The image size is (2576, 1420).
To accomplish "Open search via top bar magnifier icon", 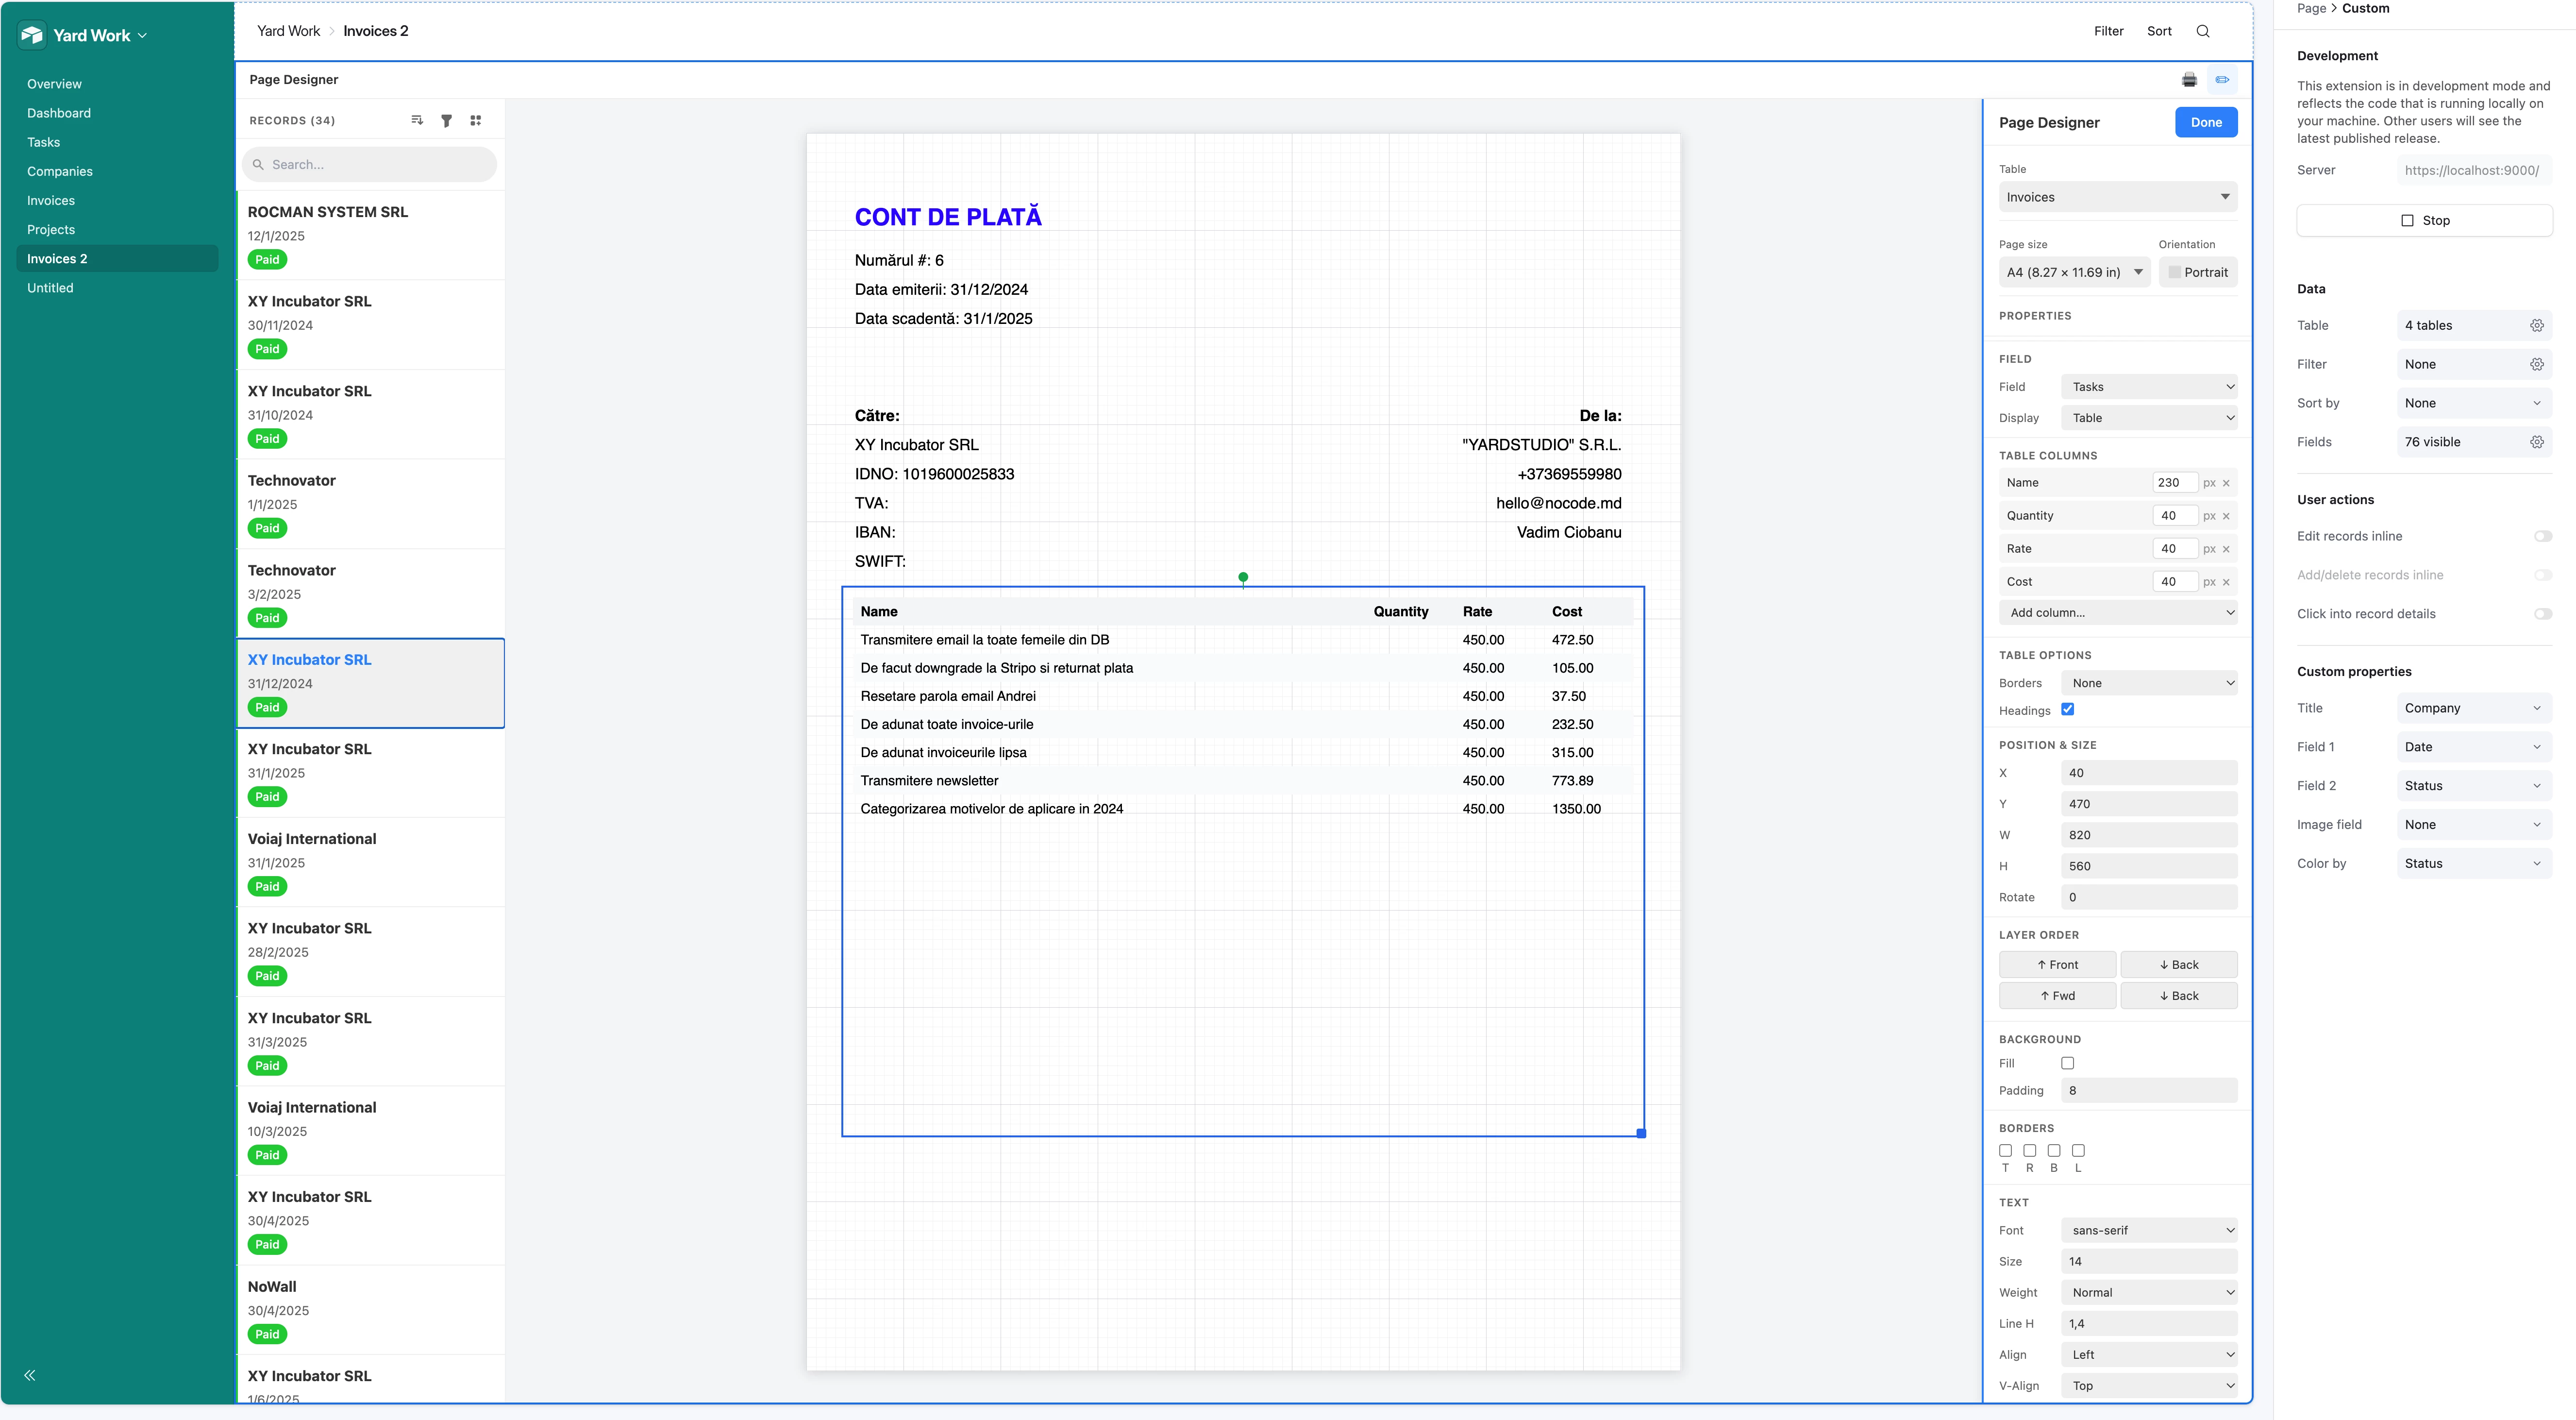I will (2202, 31).
